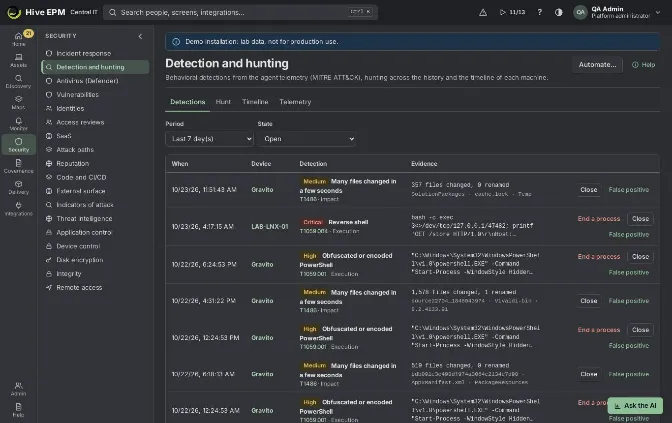Viewport: 672px width, 423px height.
Task: Switch to the Hunt tab
Action: click(223, 102)
